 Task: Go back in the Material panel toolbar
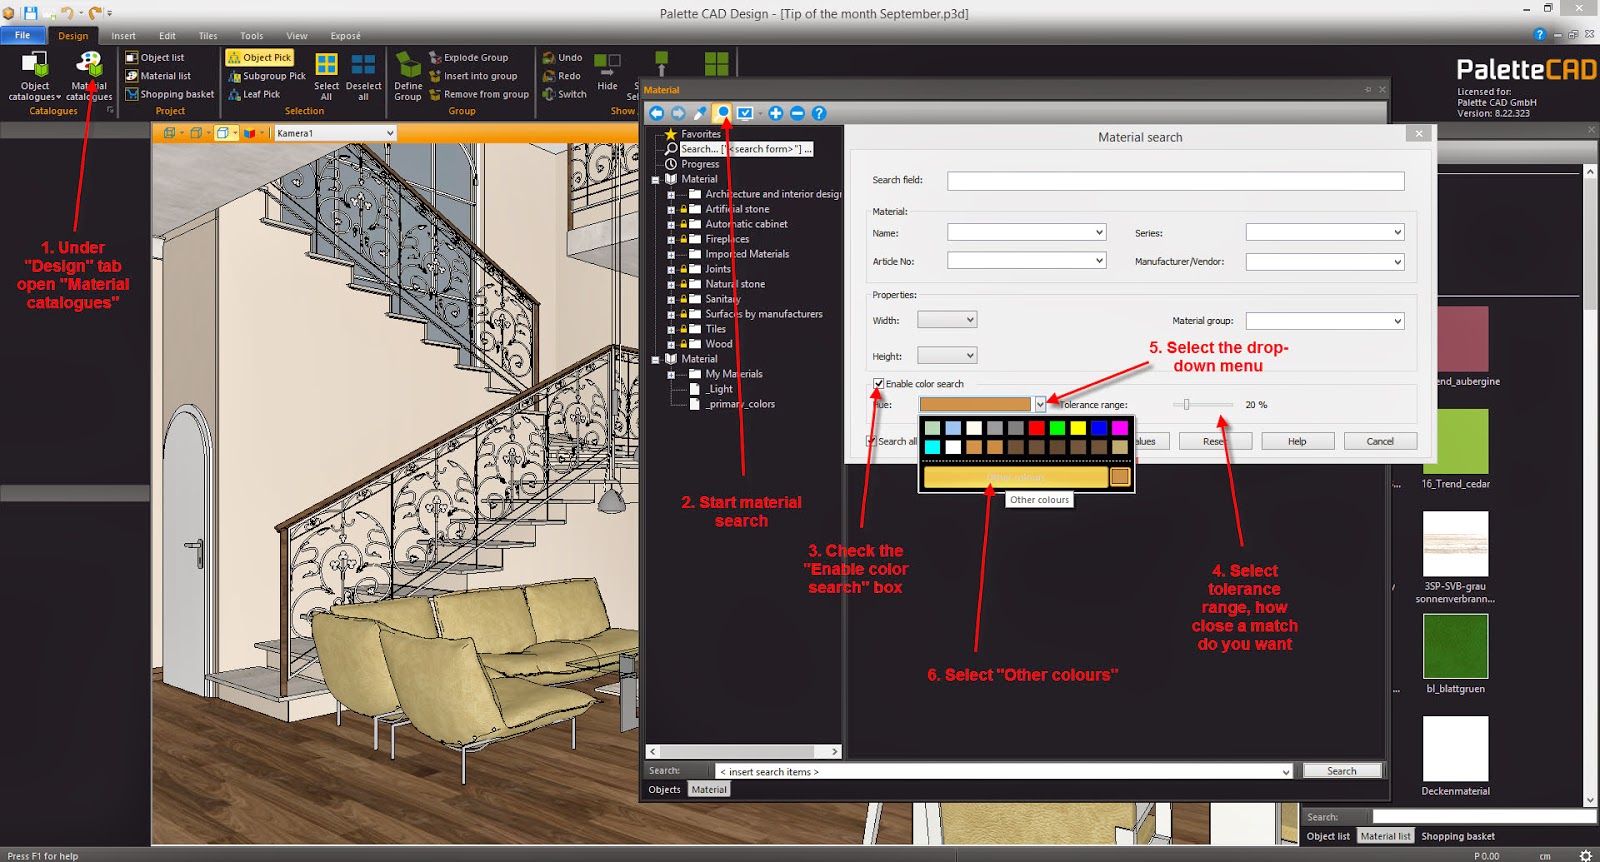(656, 113)
